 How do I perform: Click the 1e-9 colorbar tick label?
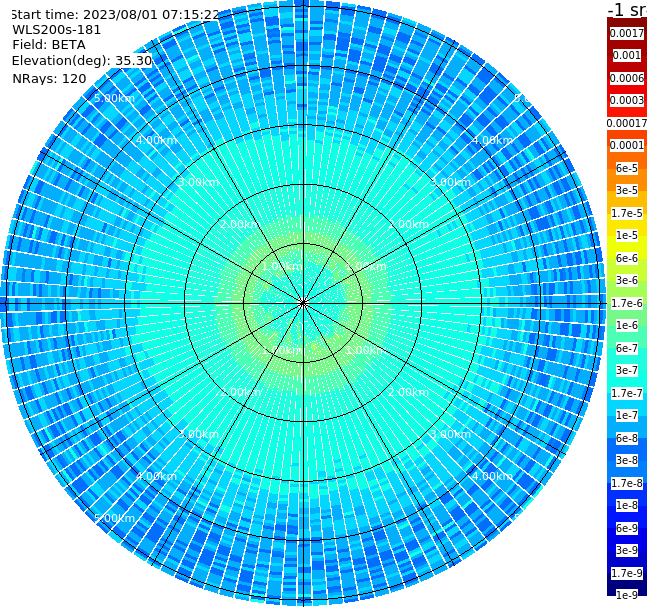(627, 595)
